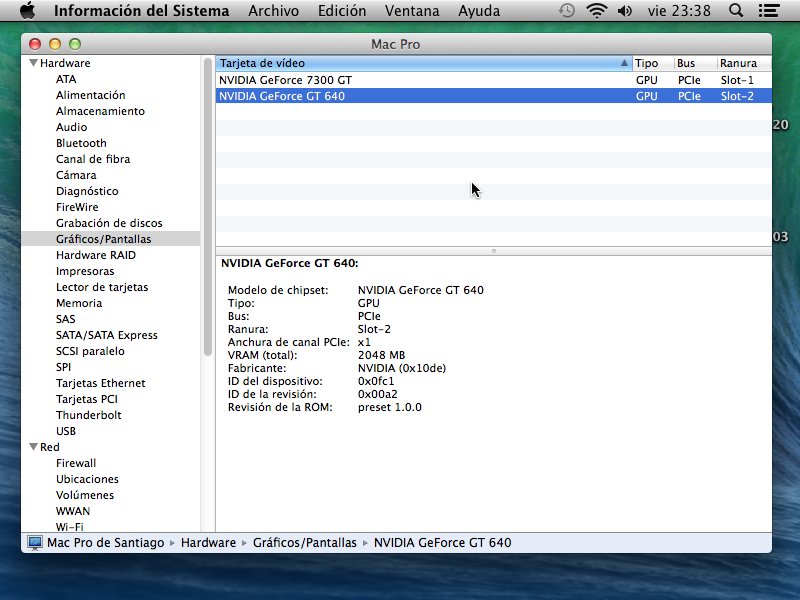Open the Edición menu
The image size is (800, 600).
tap(342, 11)
